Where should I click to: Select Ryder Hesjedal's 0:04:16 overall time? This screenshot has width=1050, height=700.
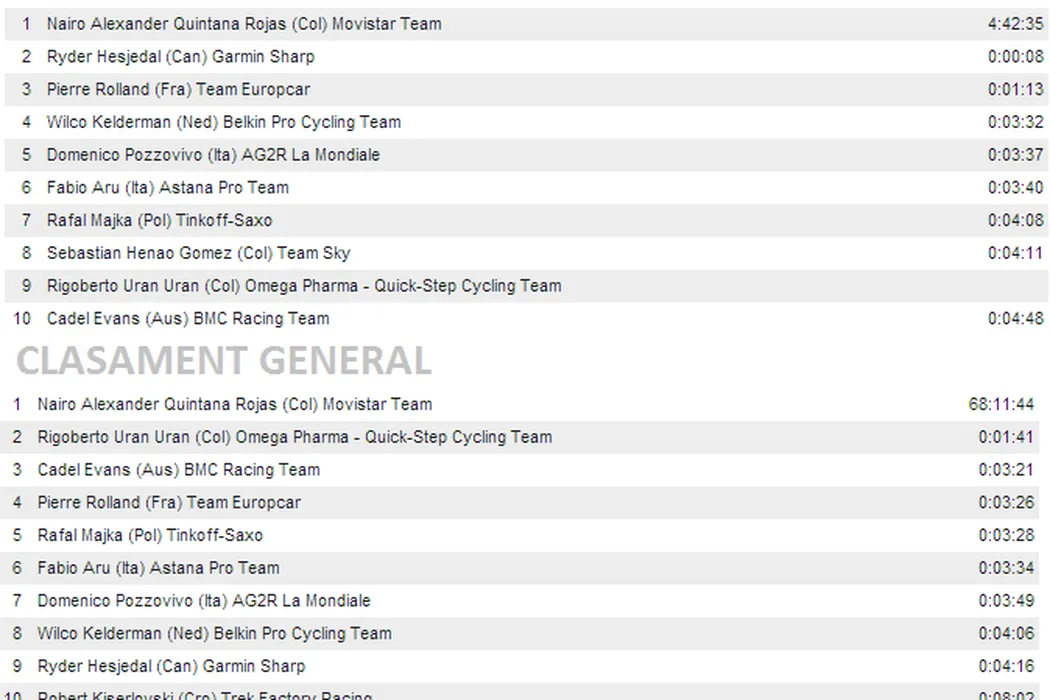point(1006,667)
